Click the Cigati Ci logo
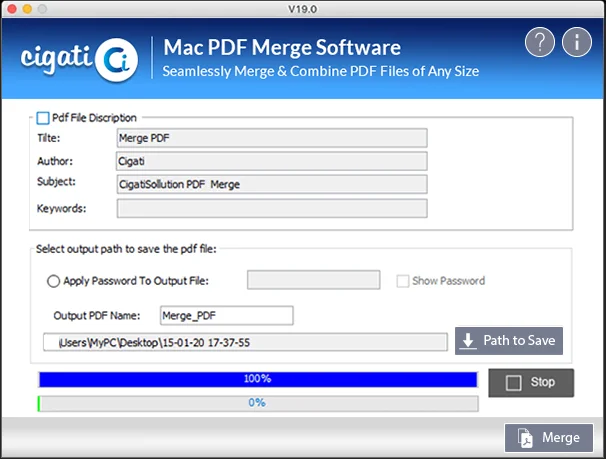Image resolution: width=606 pixels, height=459 pixels. pyautogui.click(x=79, y=59)
